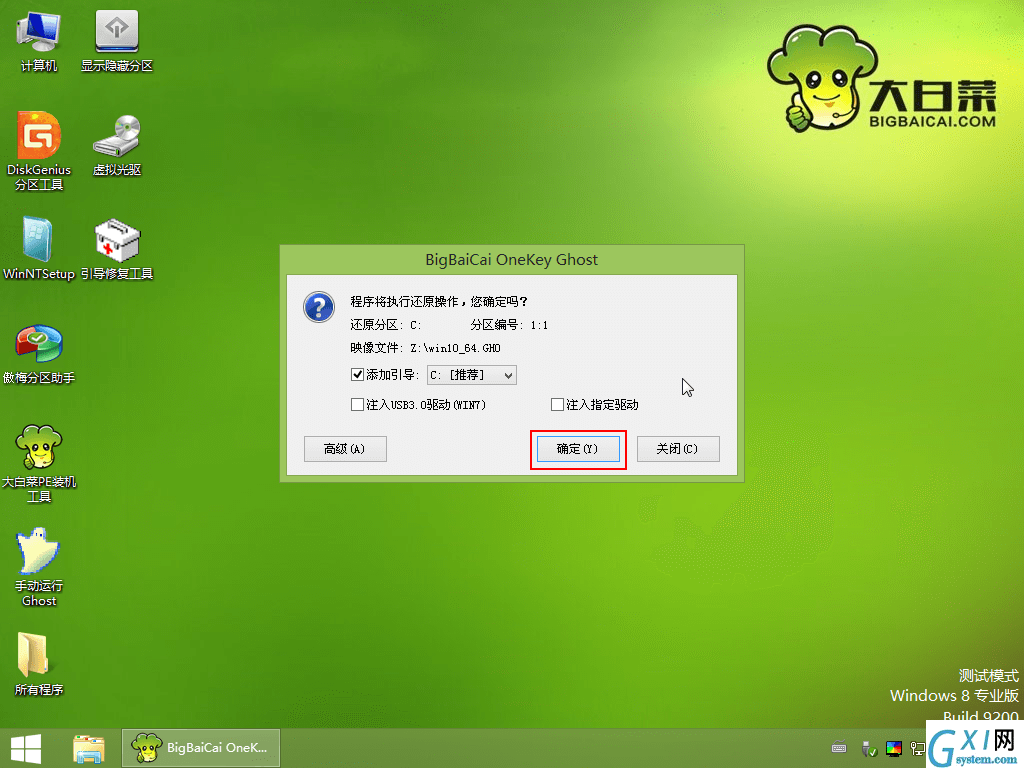This screenshot has width=1024, height=768.
Task: Open the 计算机 desktop icon
Action: pos(39,40)
